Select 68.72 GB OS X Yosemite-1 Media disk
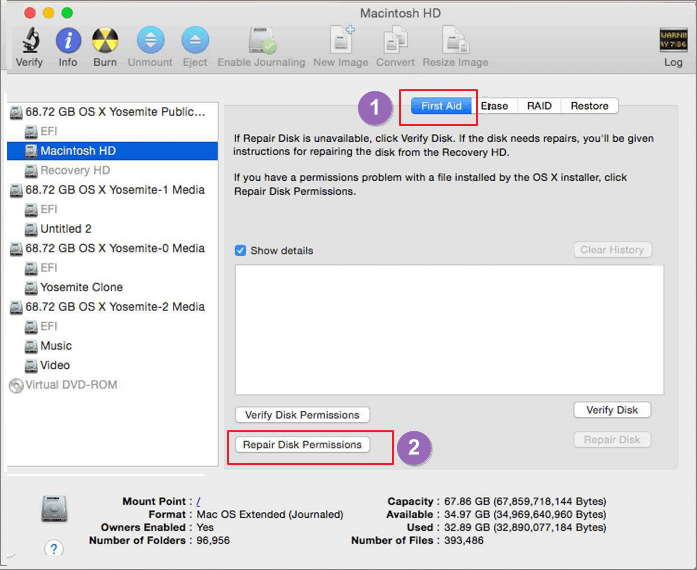The height and width of the screenshot is (570, 697). [114, 189]
